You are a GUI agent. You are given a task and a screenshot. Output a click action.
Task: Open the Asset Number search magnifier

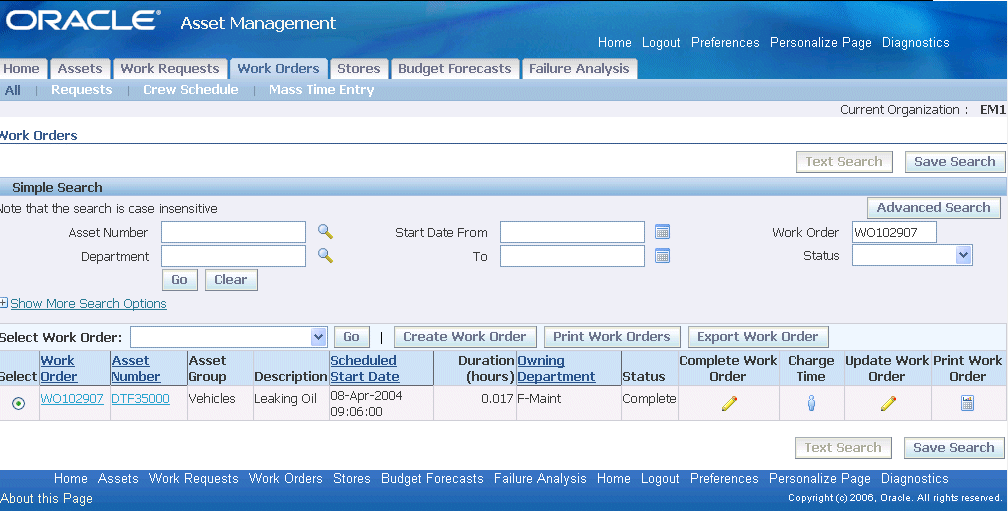click(325, 231)
